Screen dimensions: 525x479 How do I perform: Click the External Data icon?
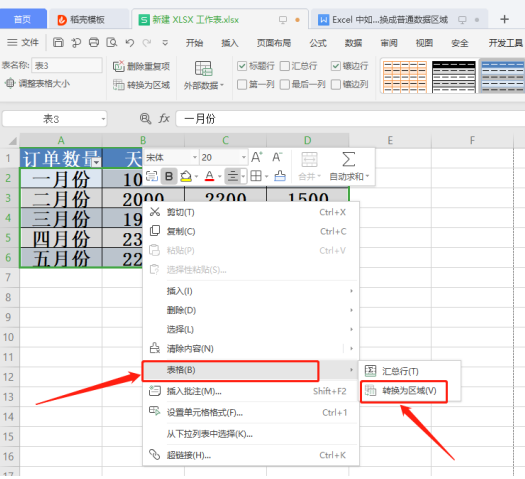(203, 68)
